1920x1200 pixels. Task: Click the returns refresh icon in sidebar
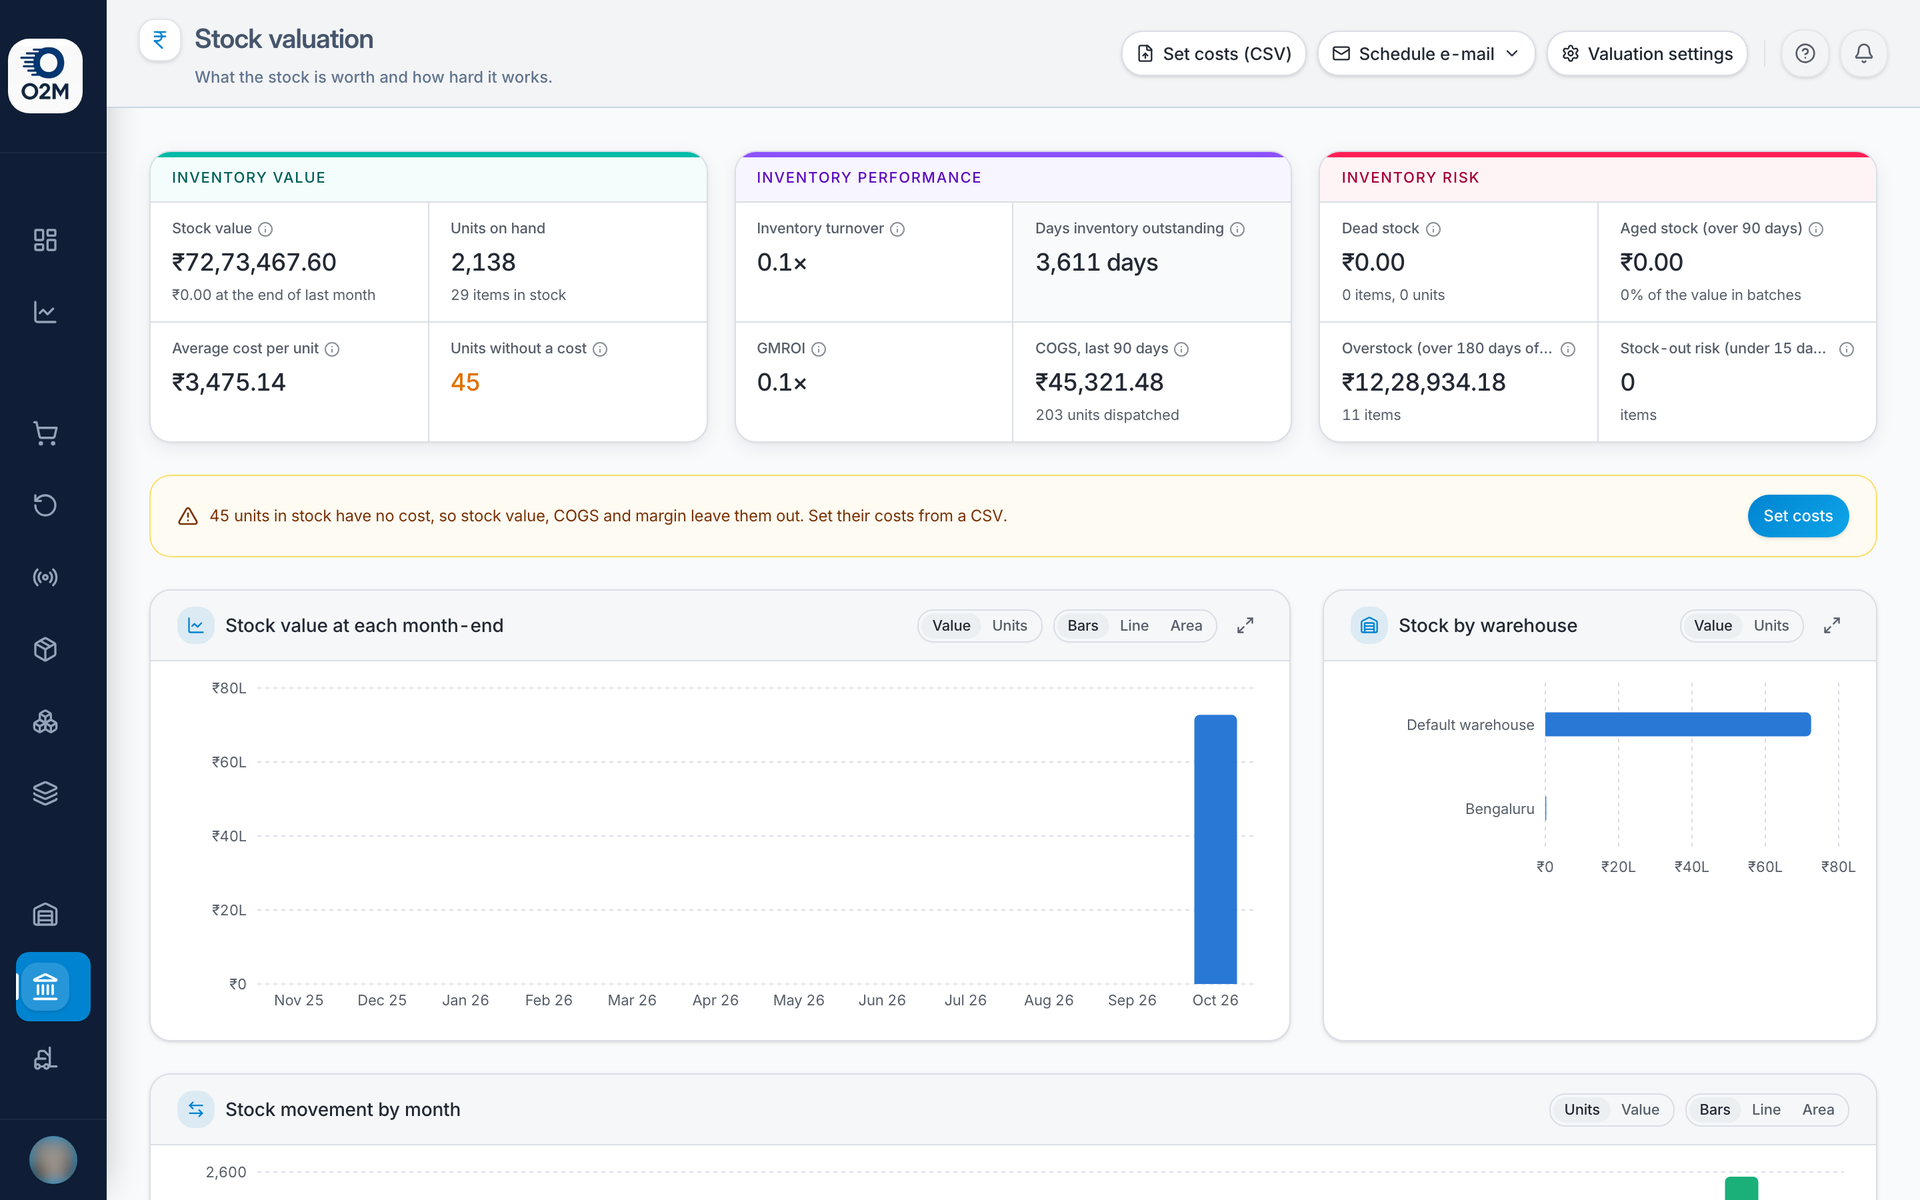pos(45,505)
